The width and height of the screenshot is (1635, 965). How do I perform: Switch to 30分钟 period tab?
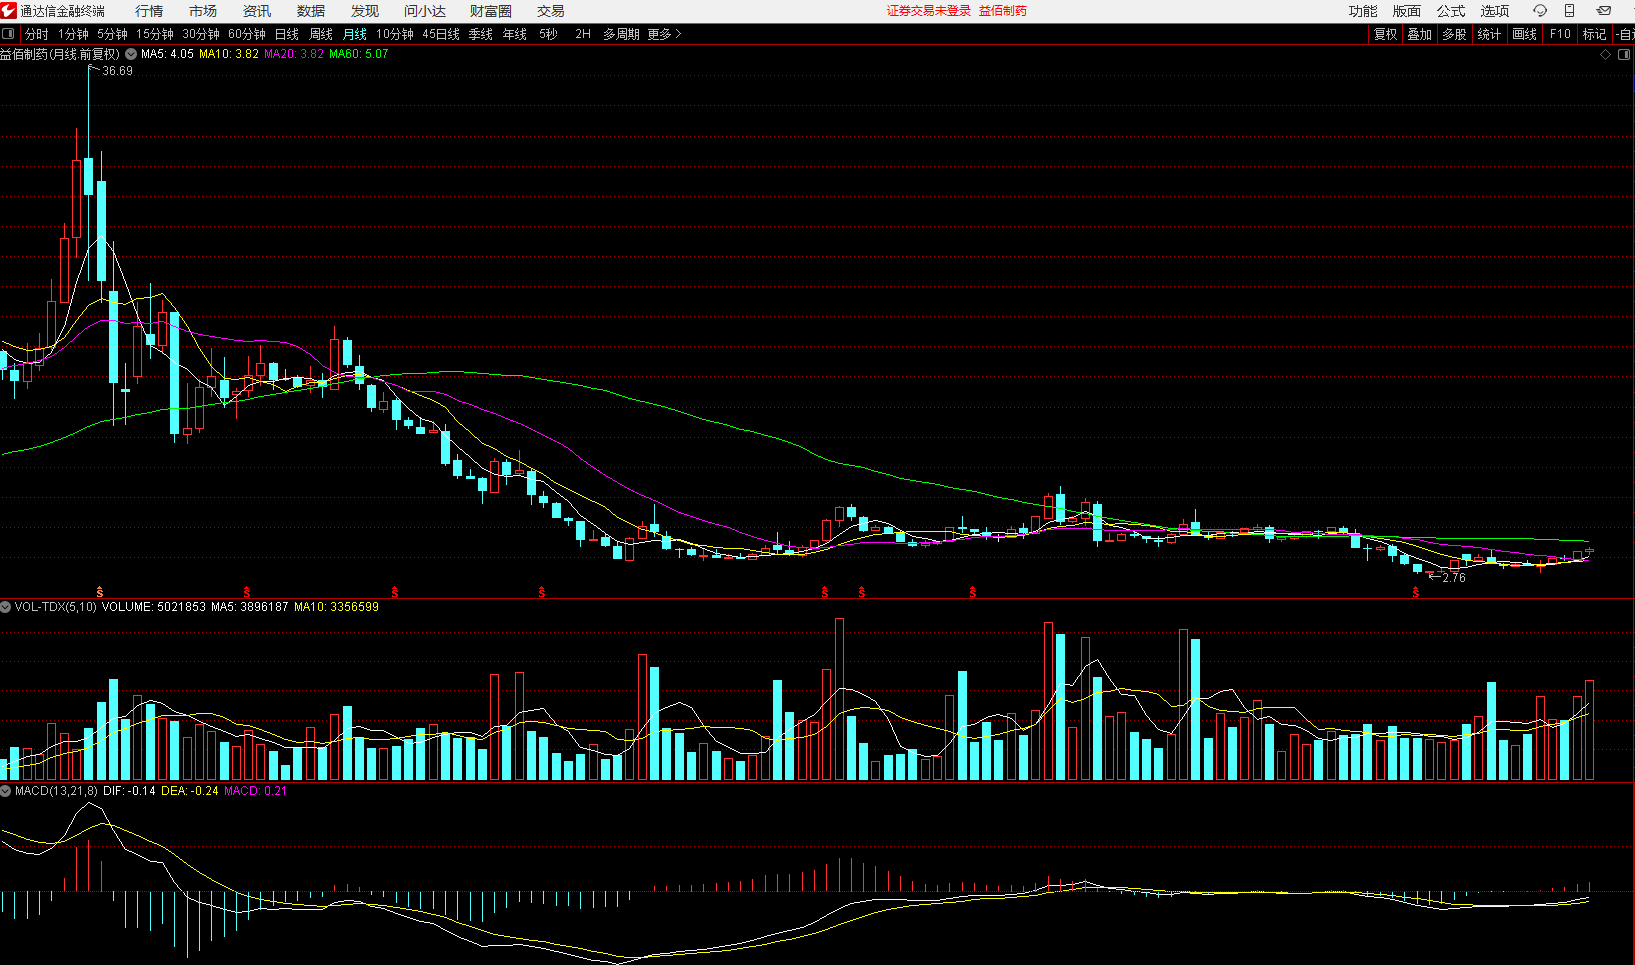coord(201,34)
